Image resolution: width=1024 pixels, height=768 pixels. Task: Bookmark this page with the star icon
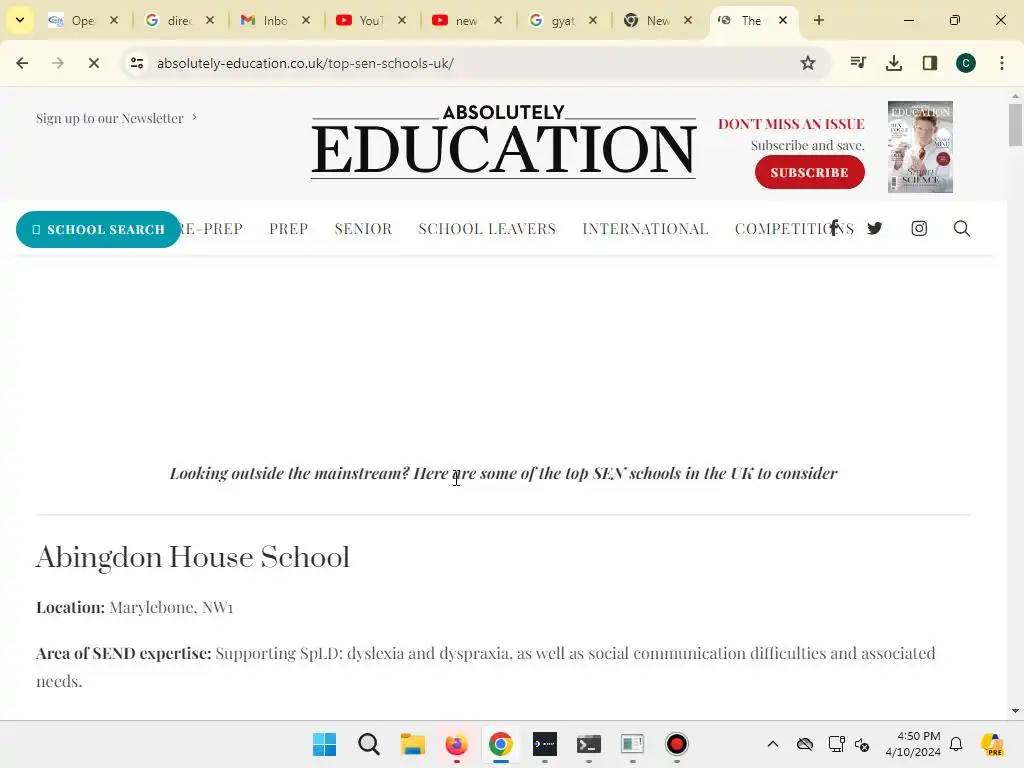point(808,63)
